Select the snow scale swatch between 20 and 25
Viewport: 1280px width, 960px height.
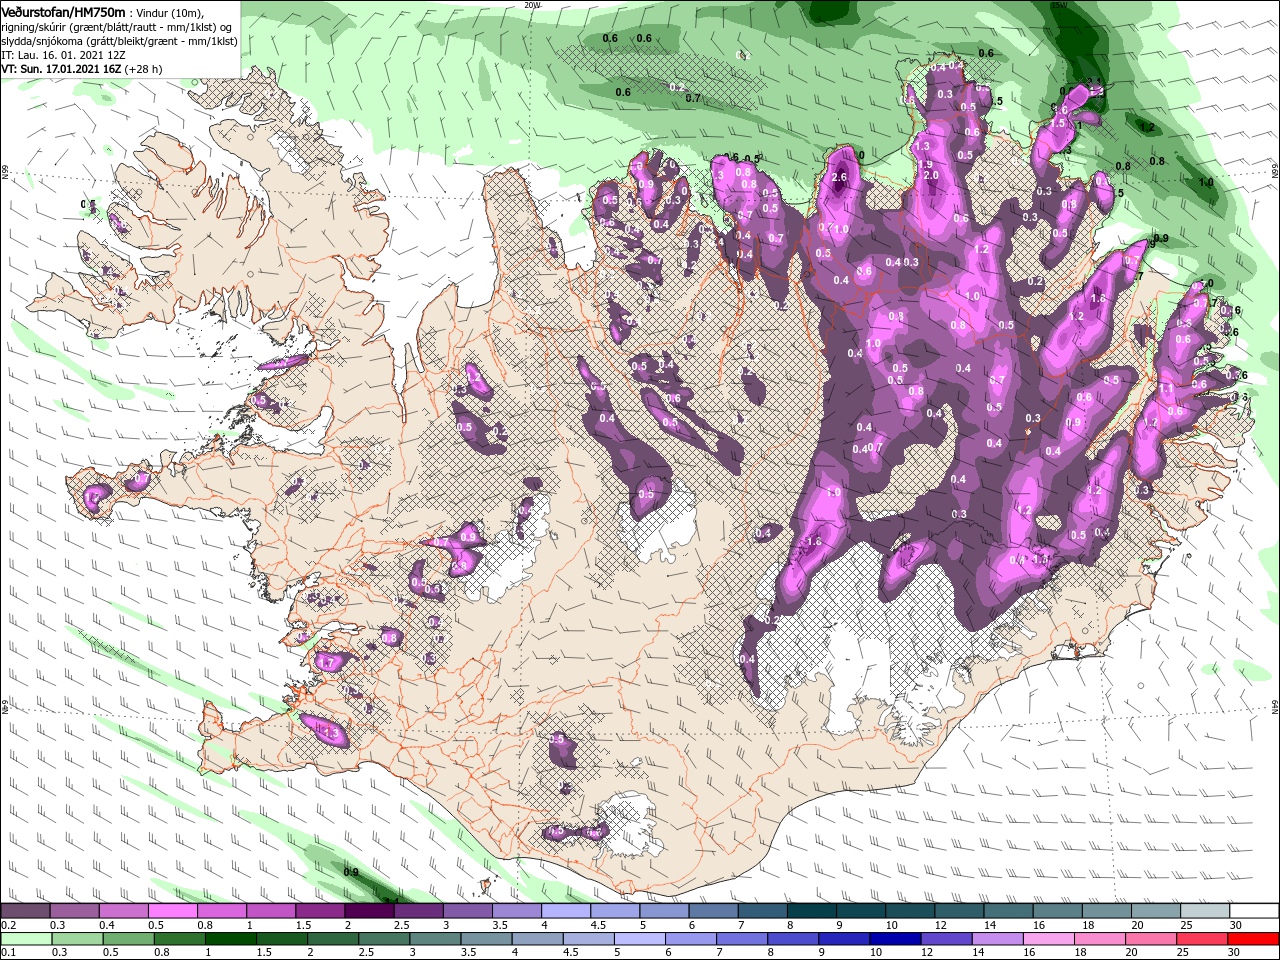1156,911
